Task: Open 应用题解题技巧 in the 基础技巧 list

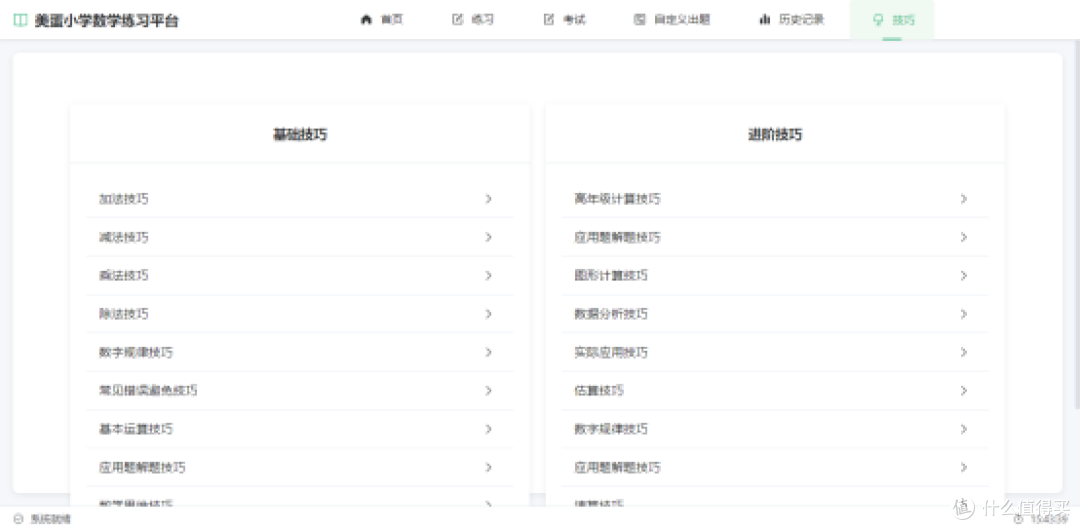Action: click(x=300, y=467)
